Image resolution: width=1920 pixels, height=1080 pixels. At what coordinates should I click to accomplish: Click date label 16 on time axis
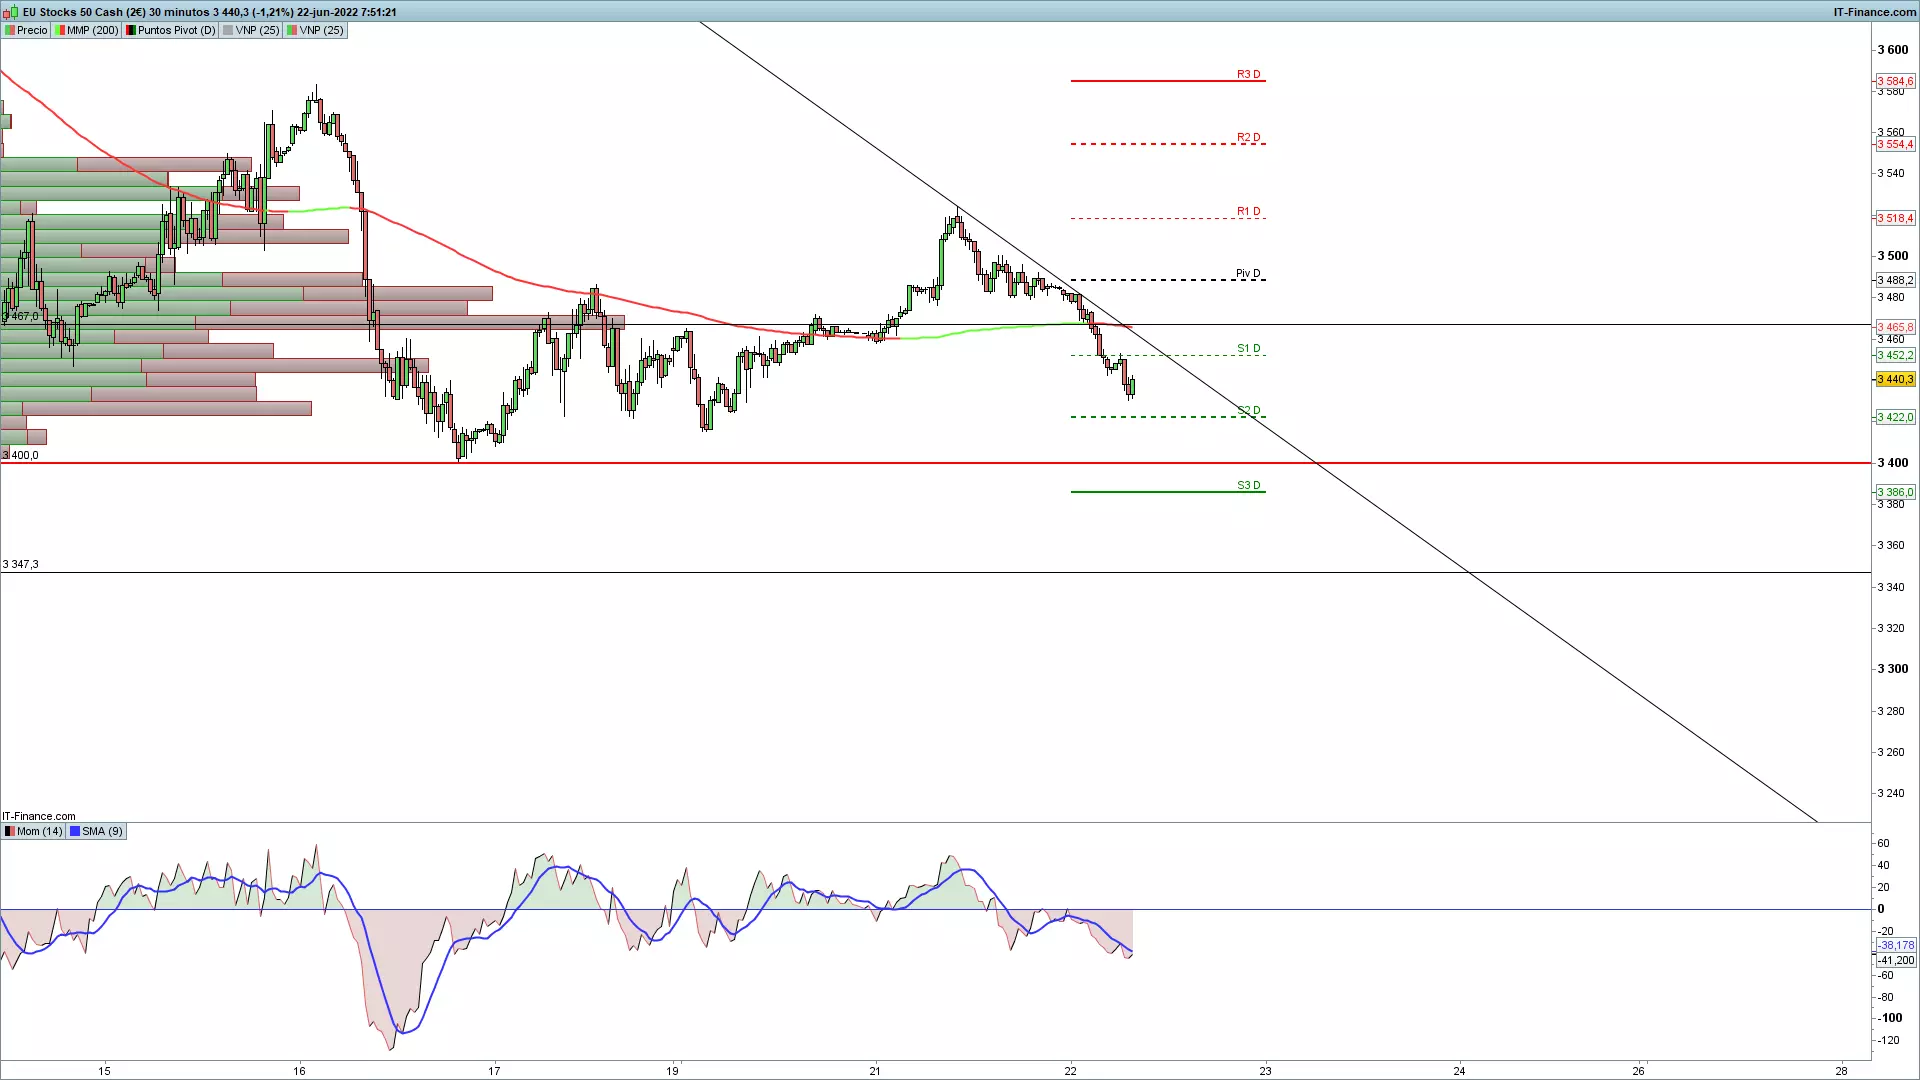pos(299,1071)
